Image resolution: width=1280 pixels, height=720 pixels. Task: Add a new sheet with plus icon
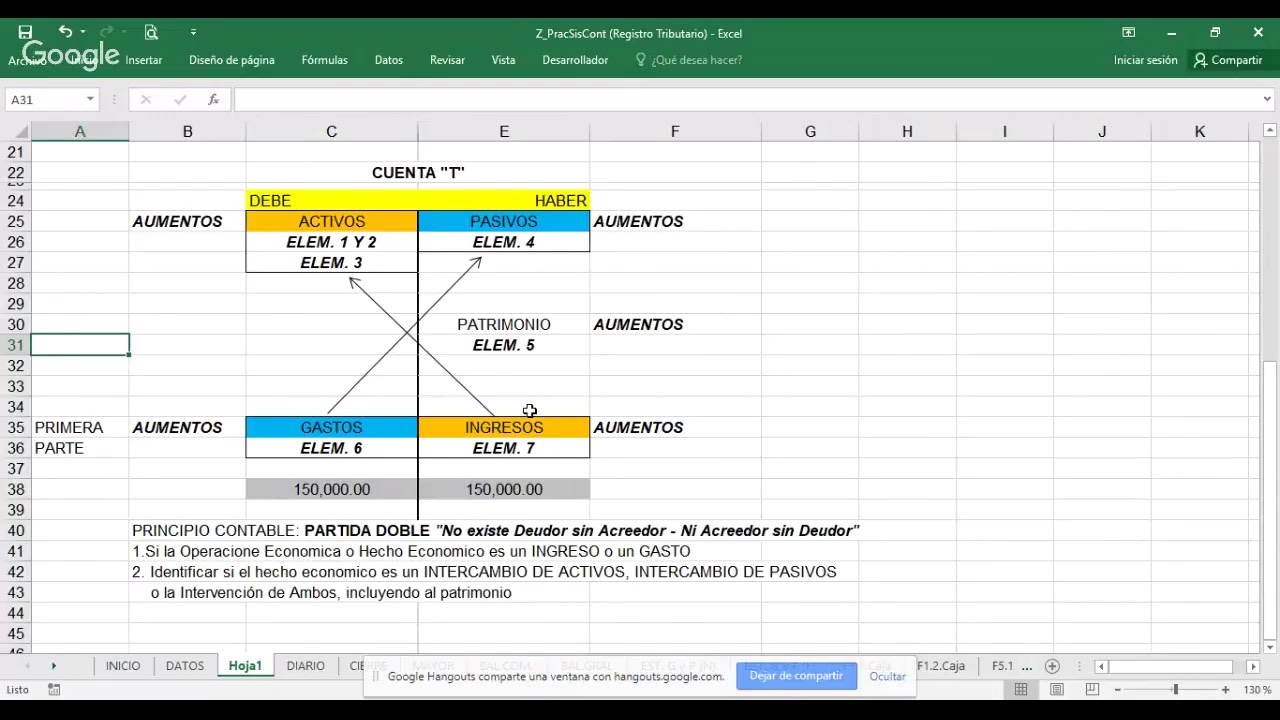tap(1052, 666)
